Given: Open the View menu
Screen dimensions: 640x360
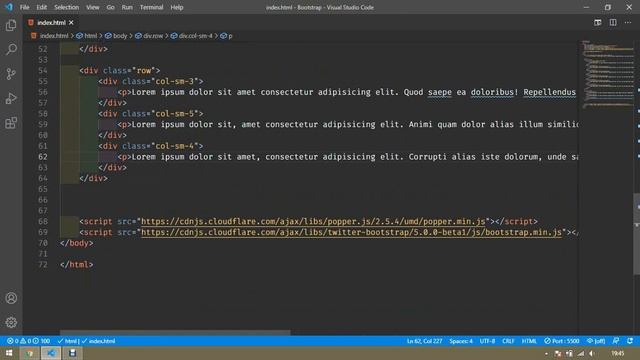Looking at the screenshot, I should pos(93,7).
